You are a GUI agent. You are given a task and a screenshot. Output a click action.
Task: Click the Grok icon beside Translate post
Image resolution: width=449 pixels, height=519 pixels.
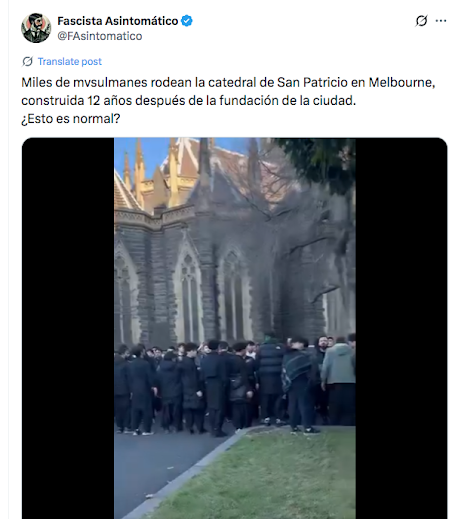pos(27,61)
